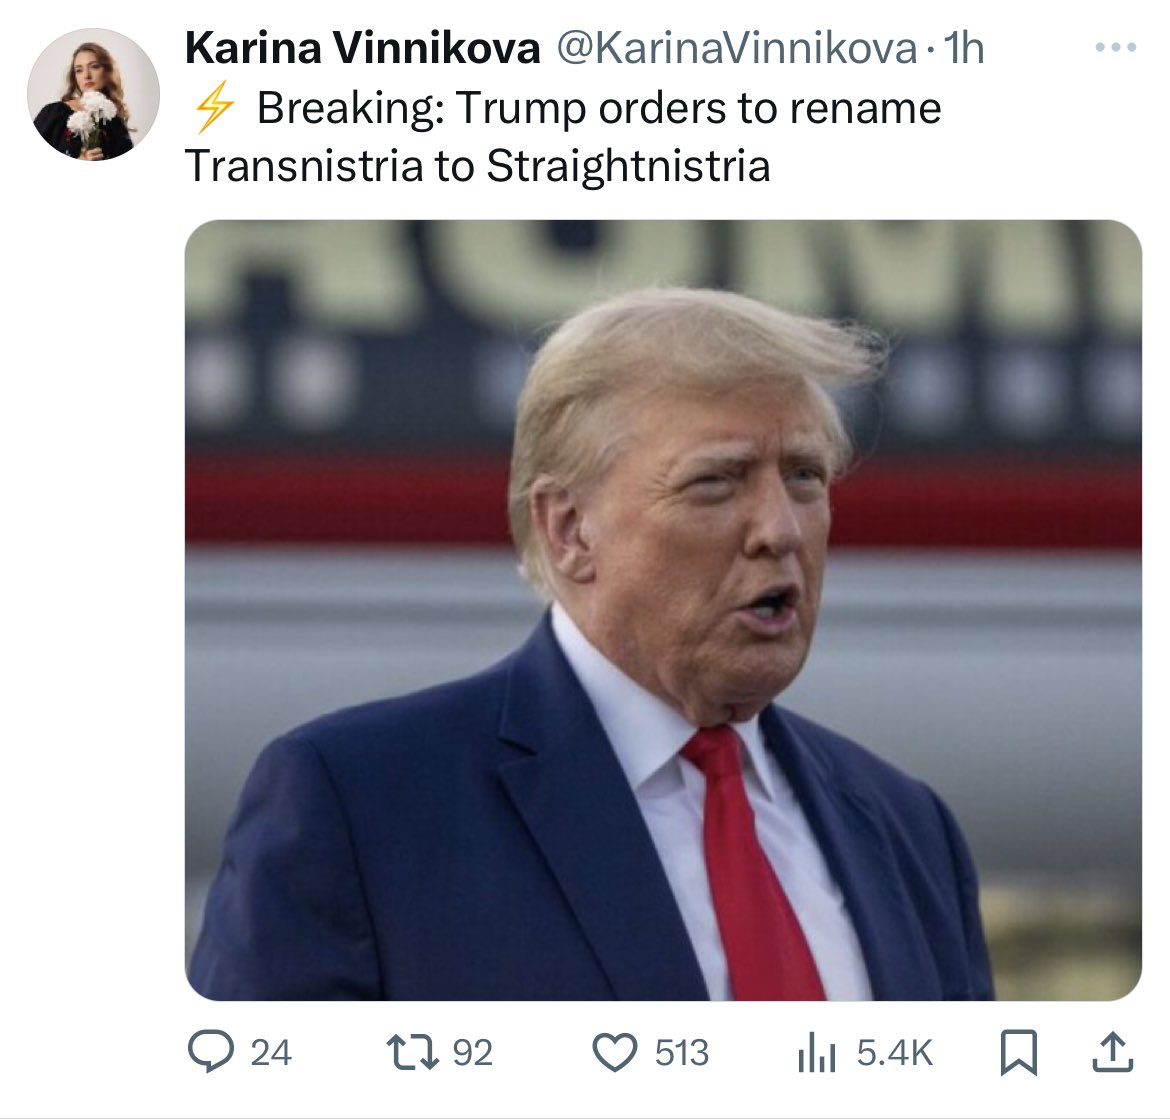This screenshot has width=1170, height=1120.
Task: Click the share upload arrow icon
Action: tap(1113, 1052)
